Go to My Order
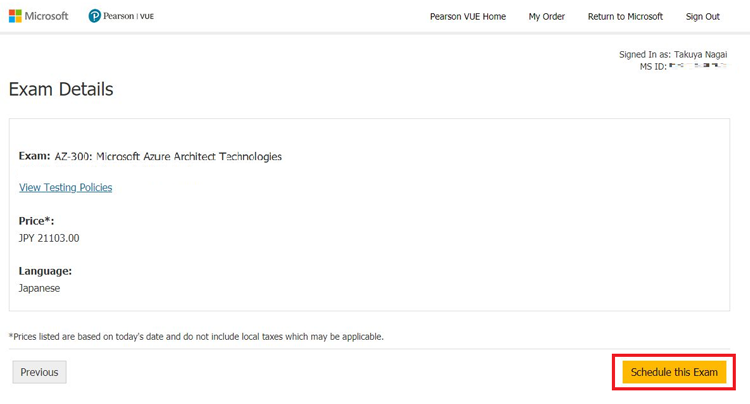 click(546, 17)
